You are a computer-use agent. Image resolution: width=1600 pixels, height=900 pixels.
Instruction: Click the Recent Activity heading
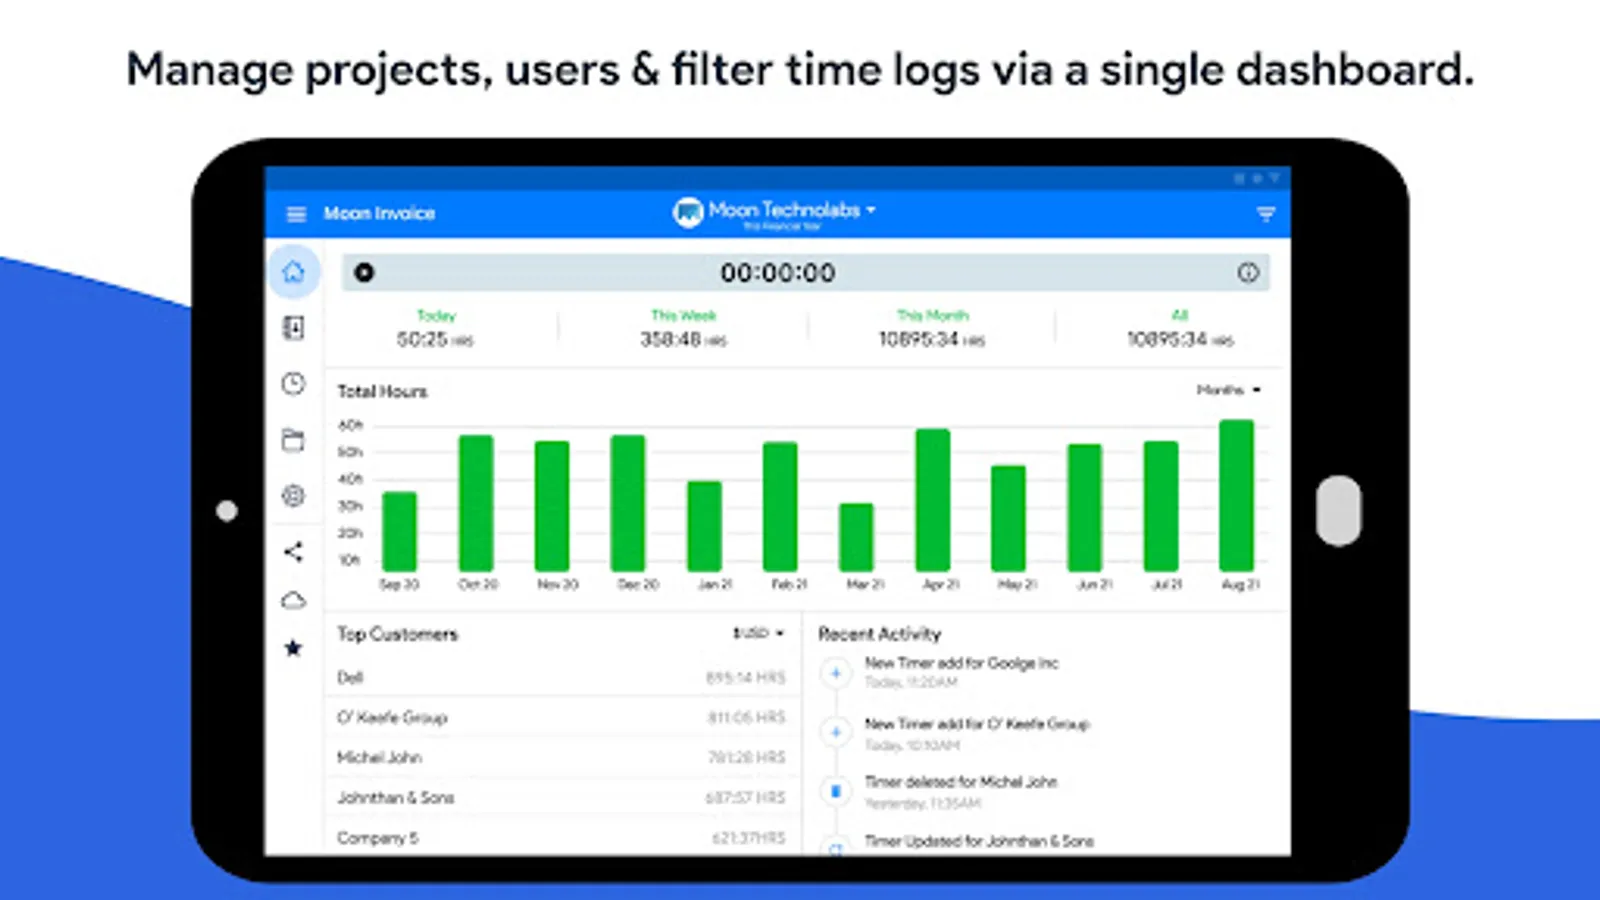point(880,634)
